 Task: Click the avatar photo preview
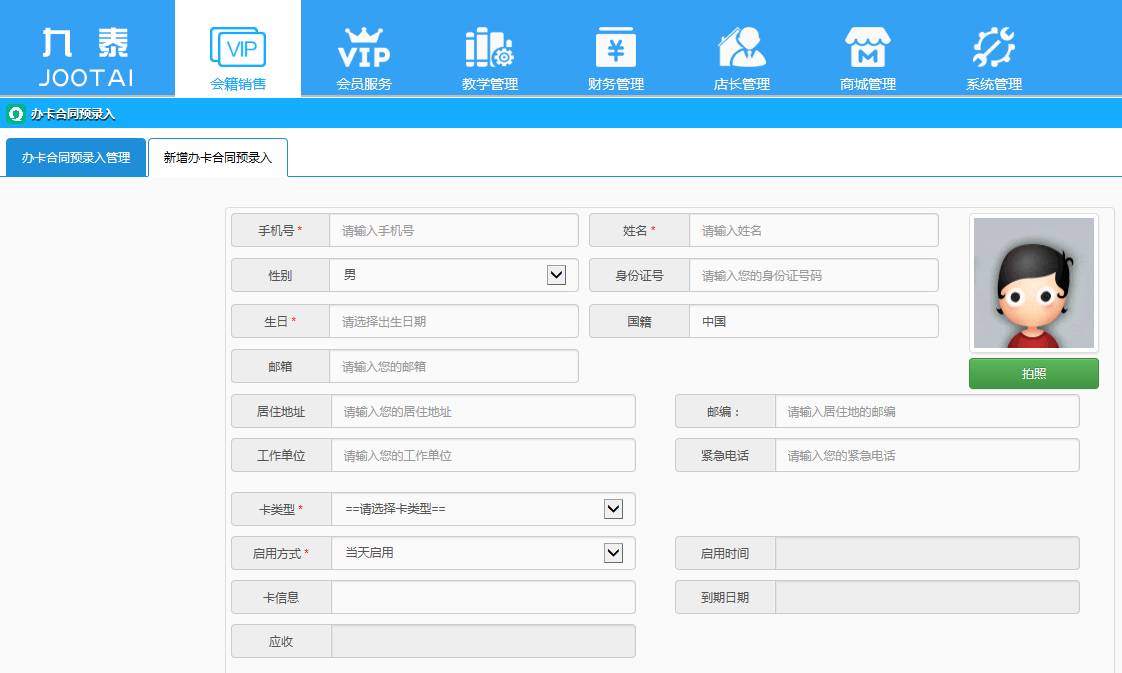click(1033, 282)
